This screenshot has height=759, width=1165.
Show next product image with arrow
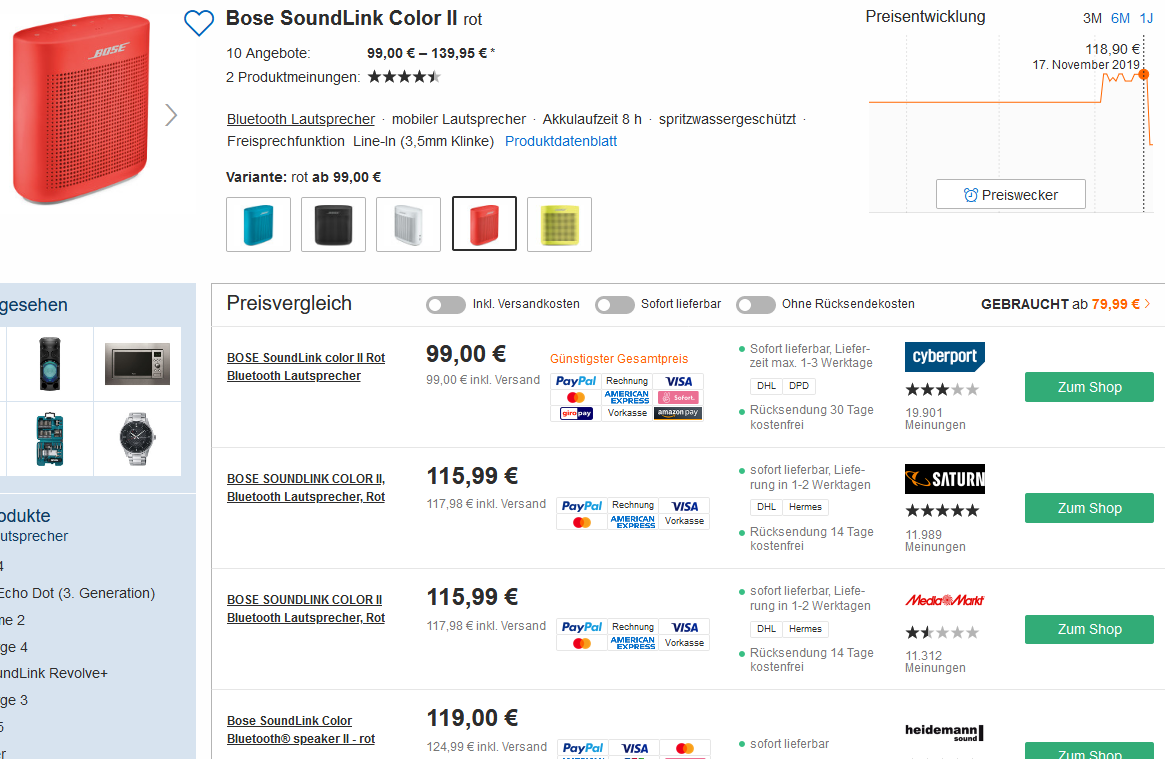click(x=171, y=115)
